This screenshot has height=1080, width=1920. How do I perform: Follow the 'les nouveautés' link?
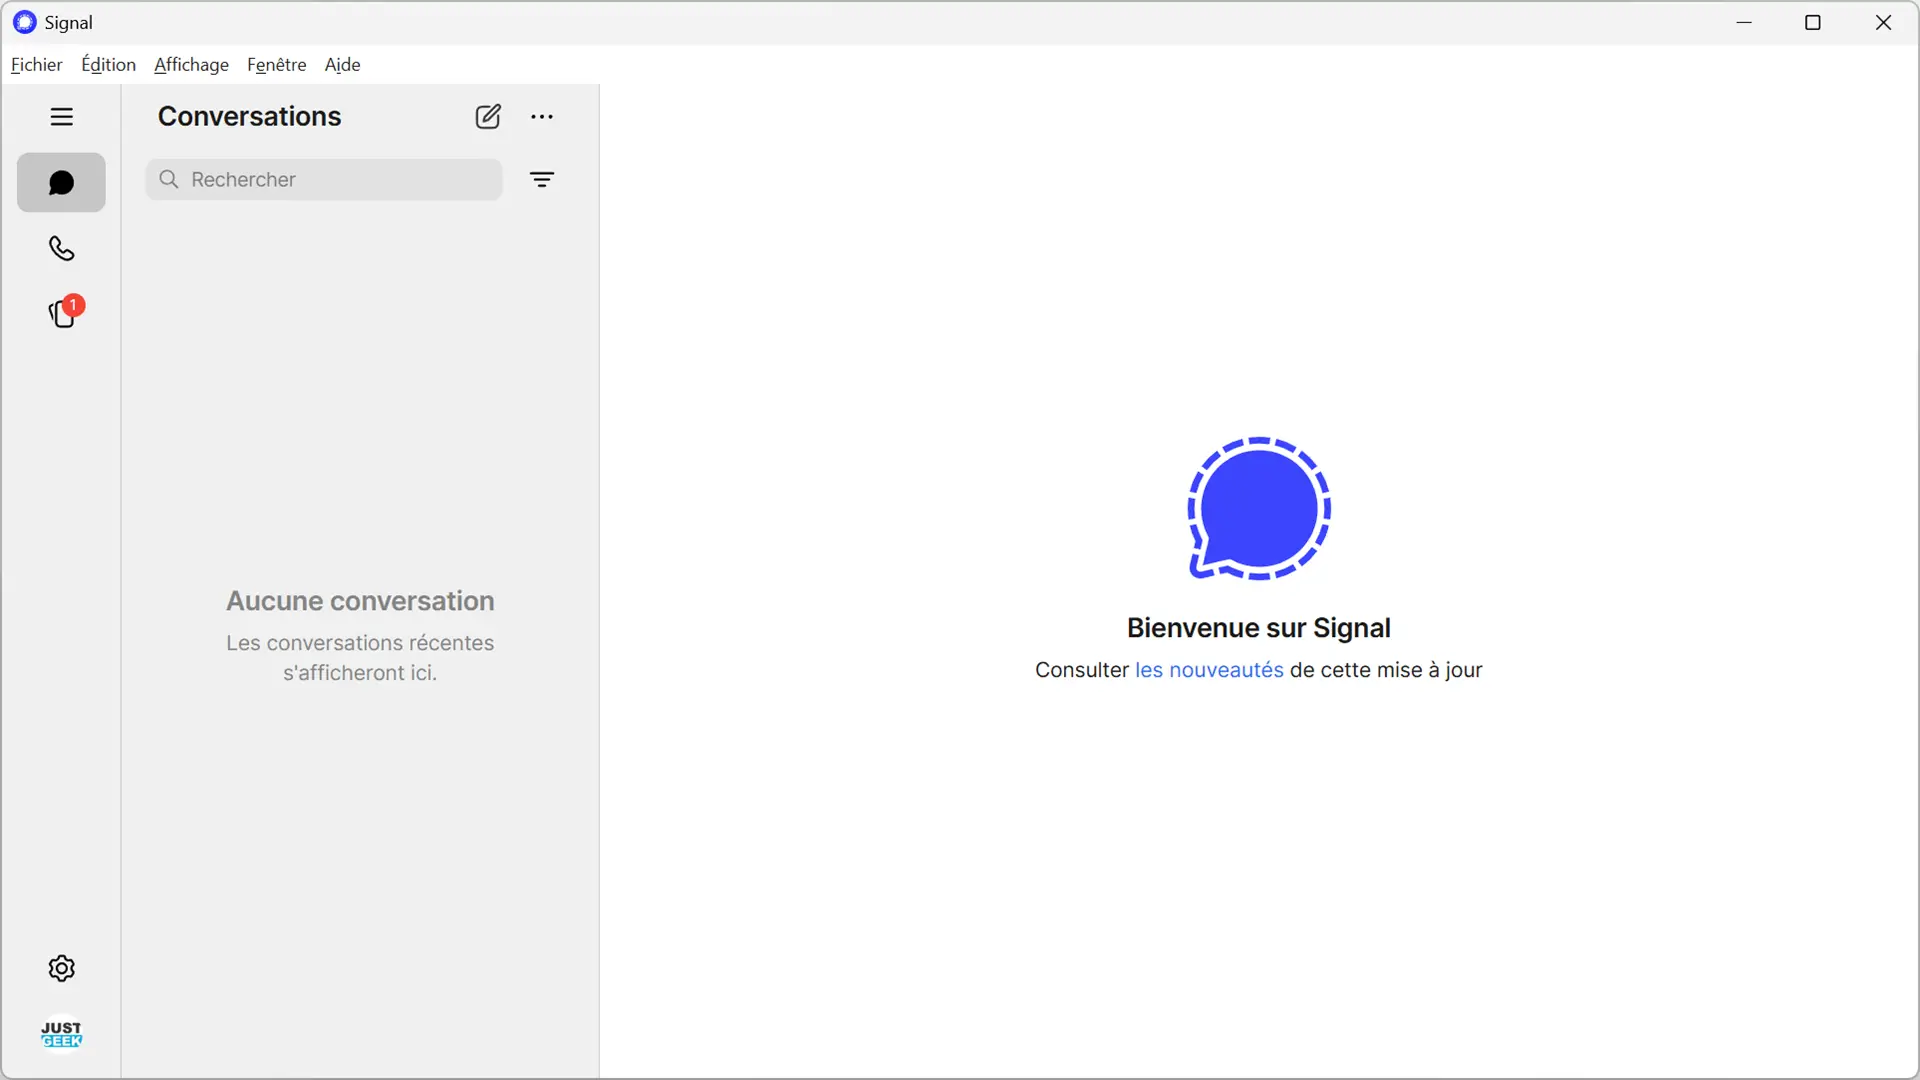(1209, 670)
